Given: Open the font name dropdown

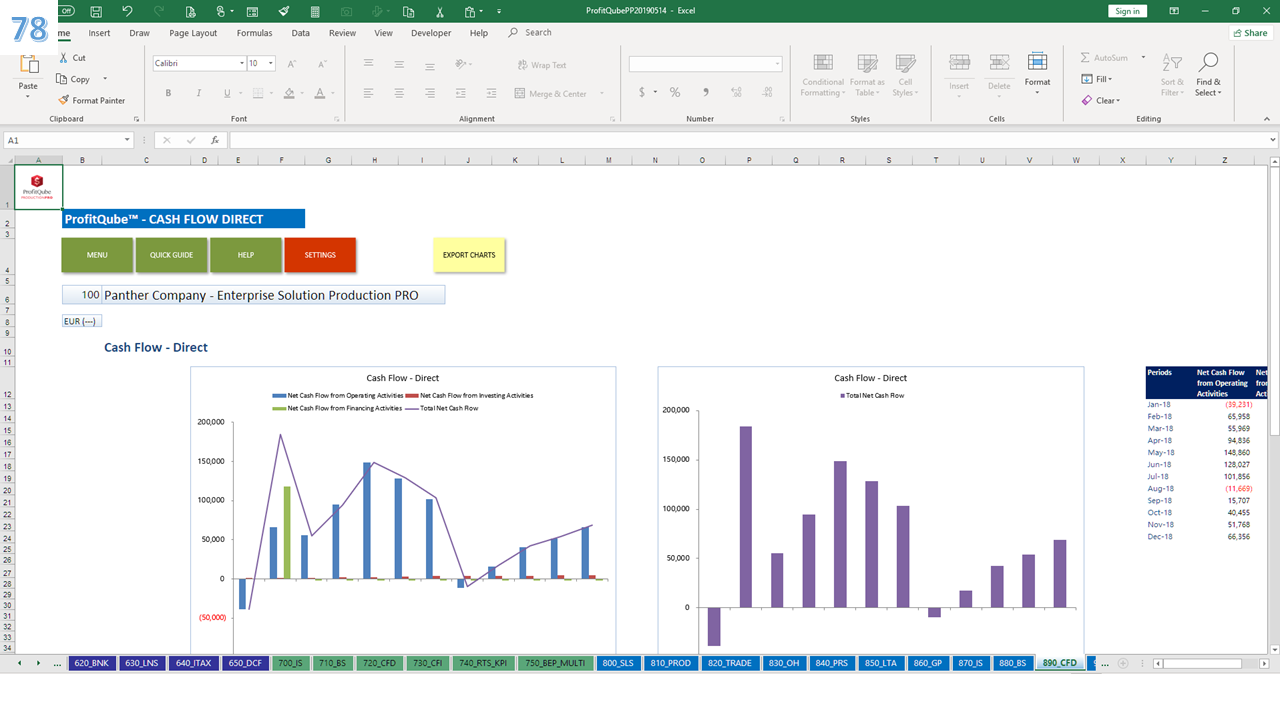Looking at the screenshot, I should point(242,63).
